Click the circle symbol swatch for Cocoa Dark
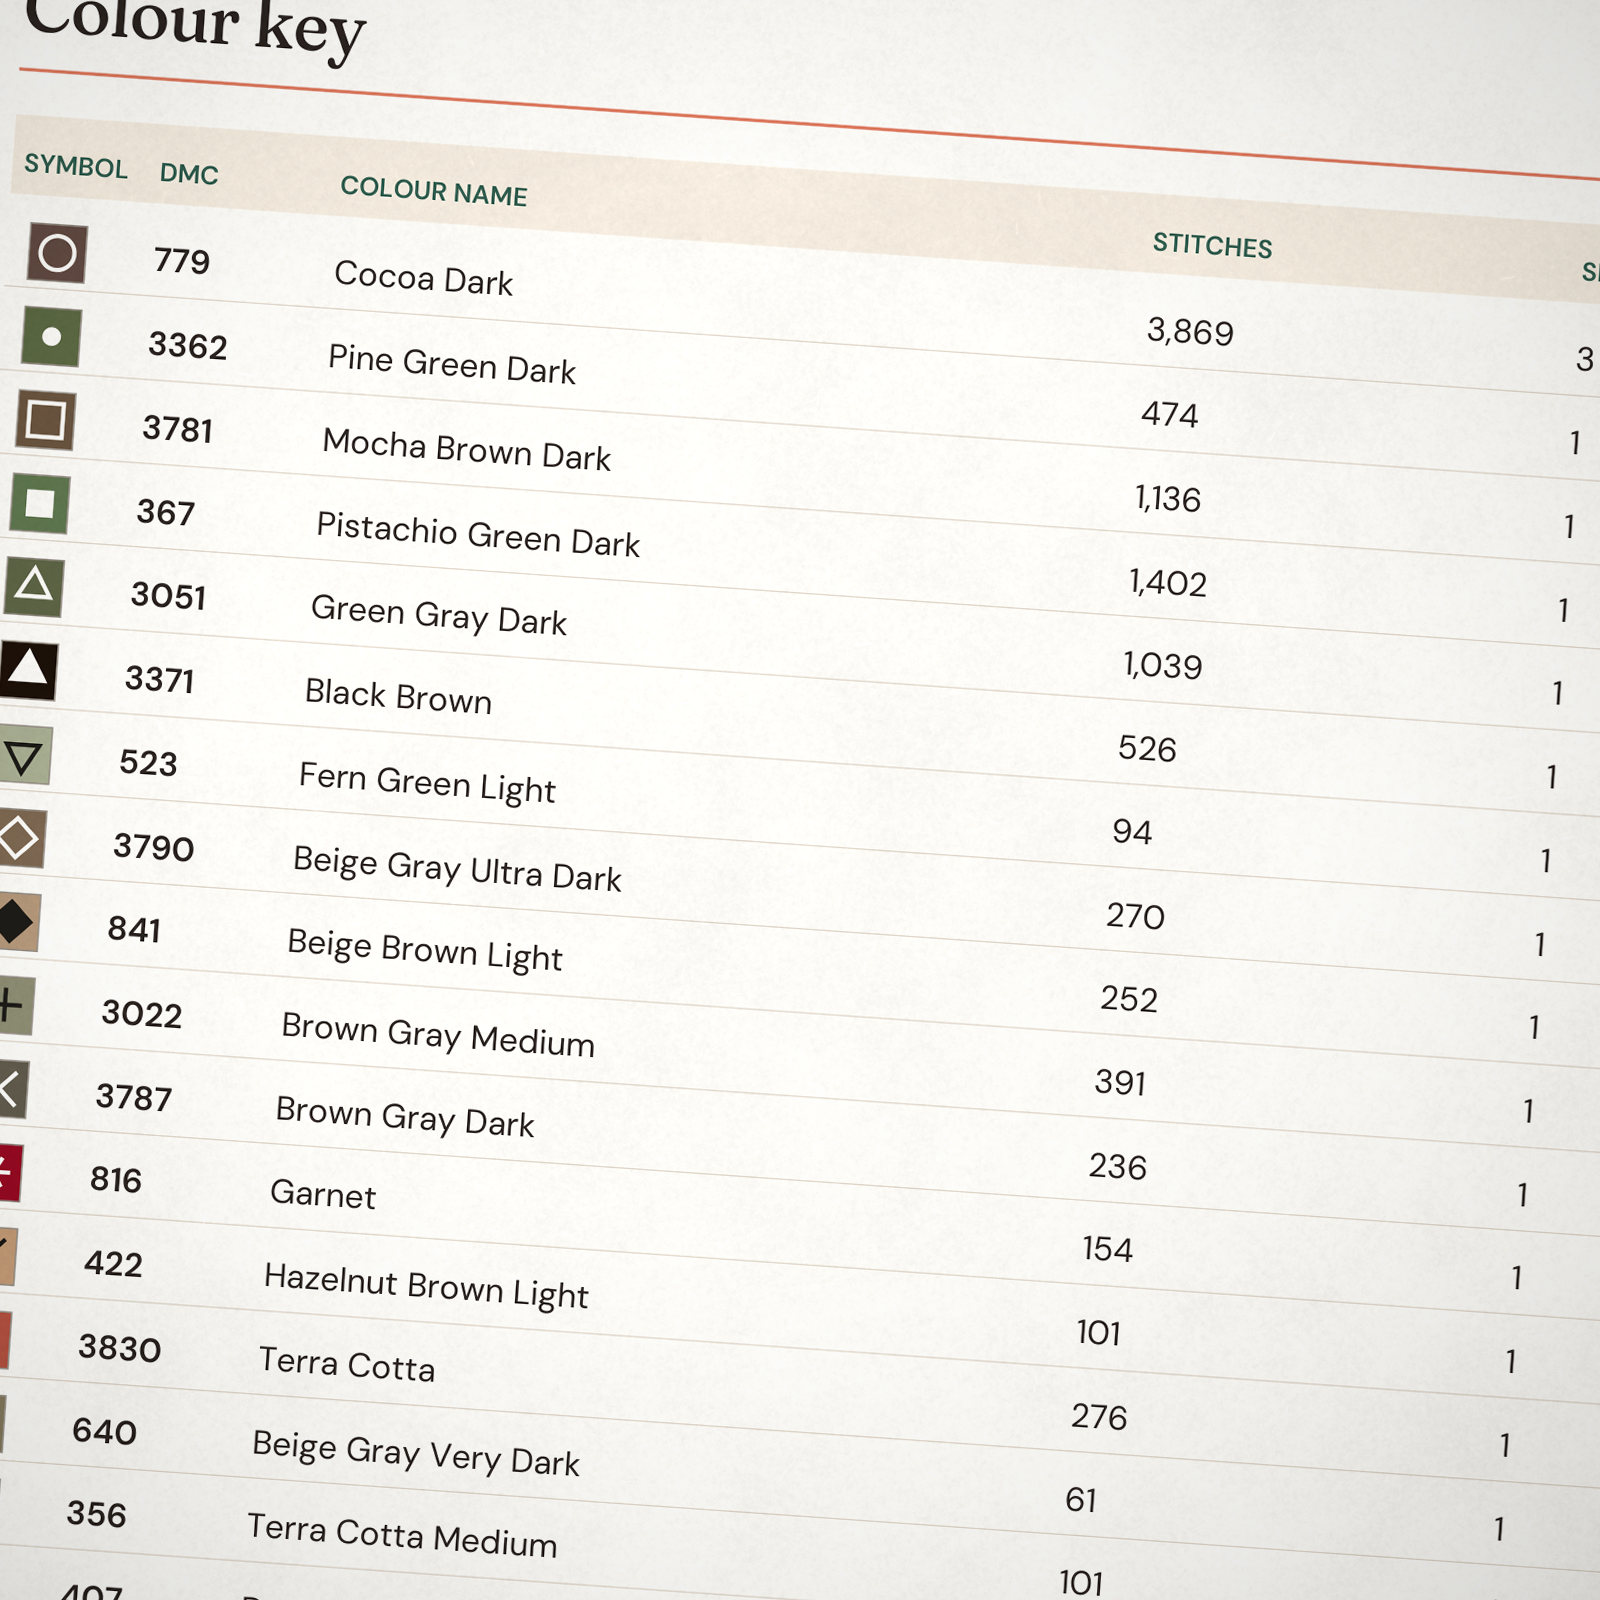This screenshot has height=1600, width=1600. pyautogui.click(x=57, y=253)
